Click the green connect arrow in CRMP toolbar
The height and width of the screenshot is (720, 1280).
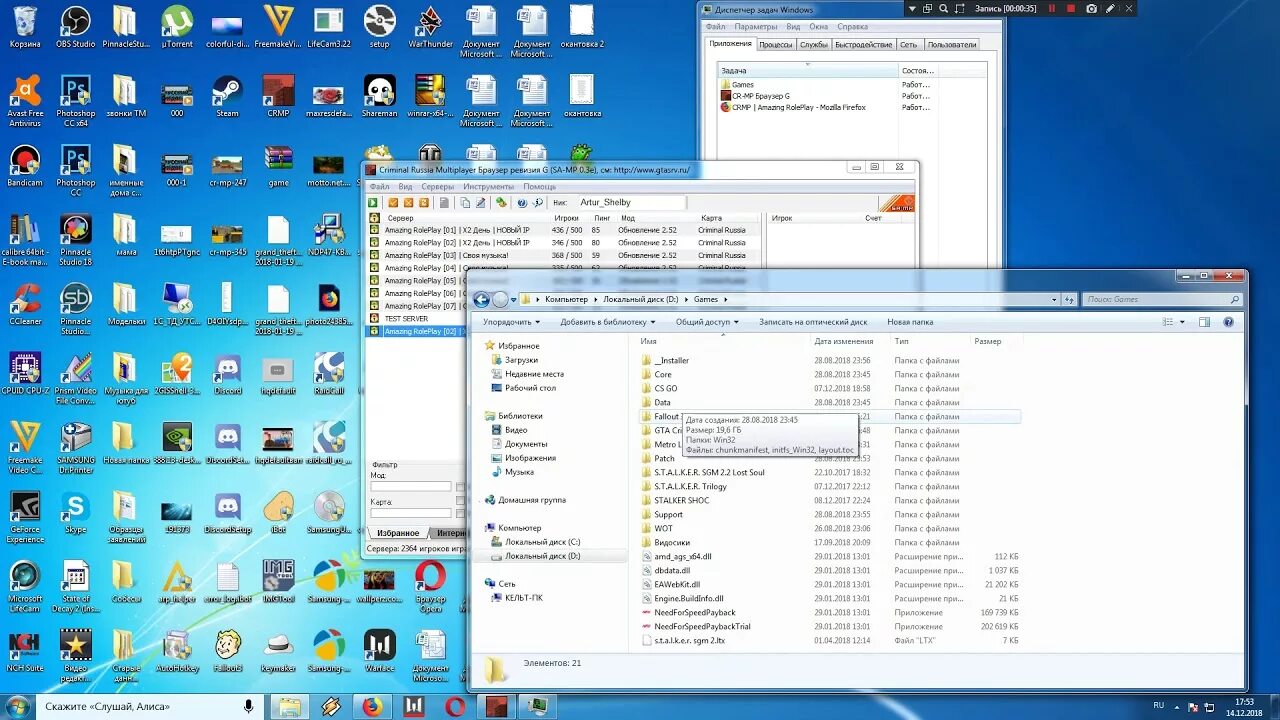tap(373, 202)
